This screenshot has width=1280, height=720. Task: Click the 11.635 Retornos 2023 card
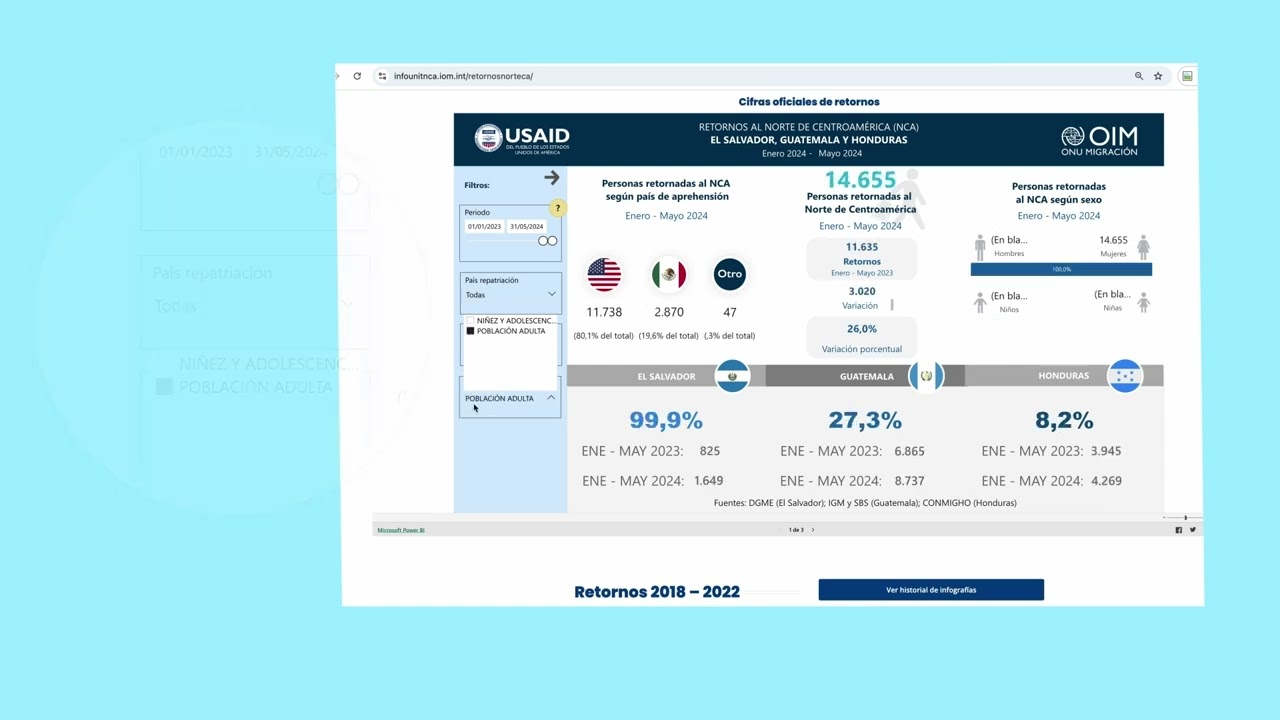(862, 259)
